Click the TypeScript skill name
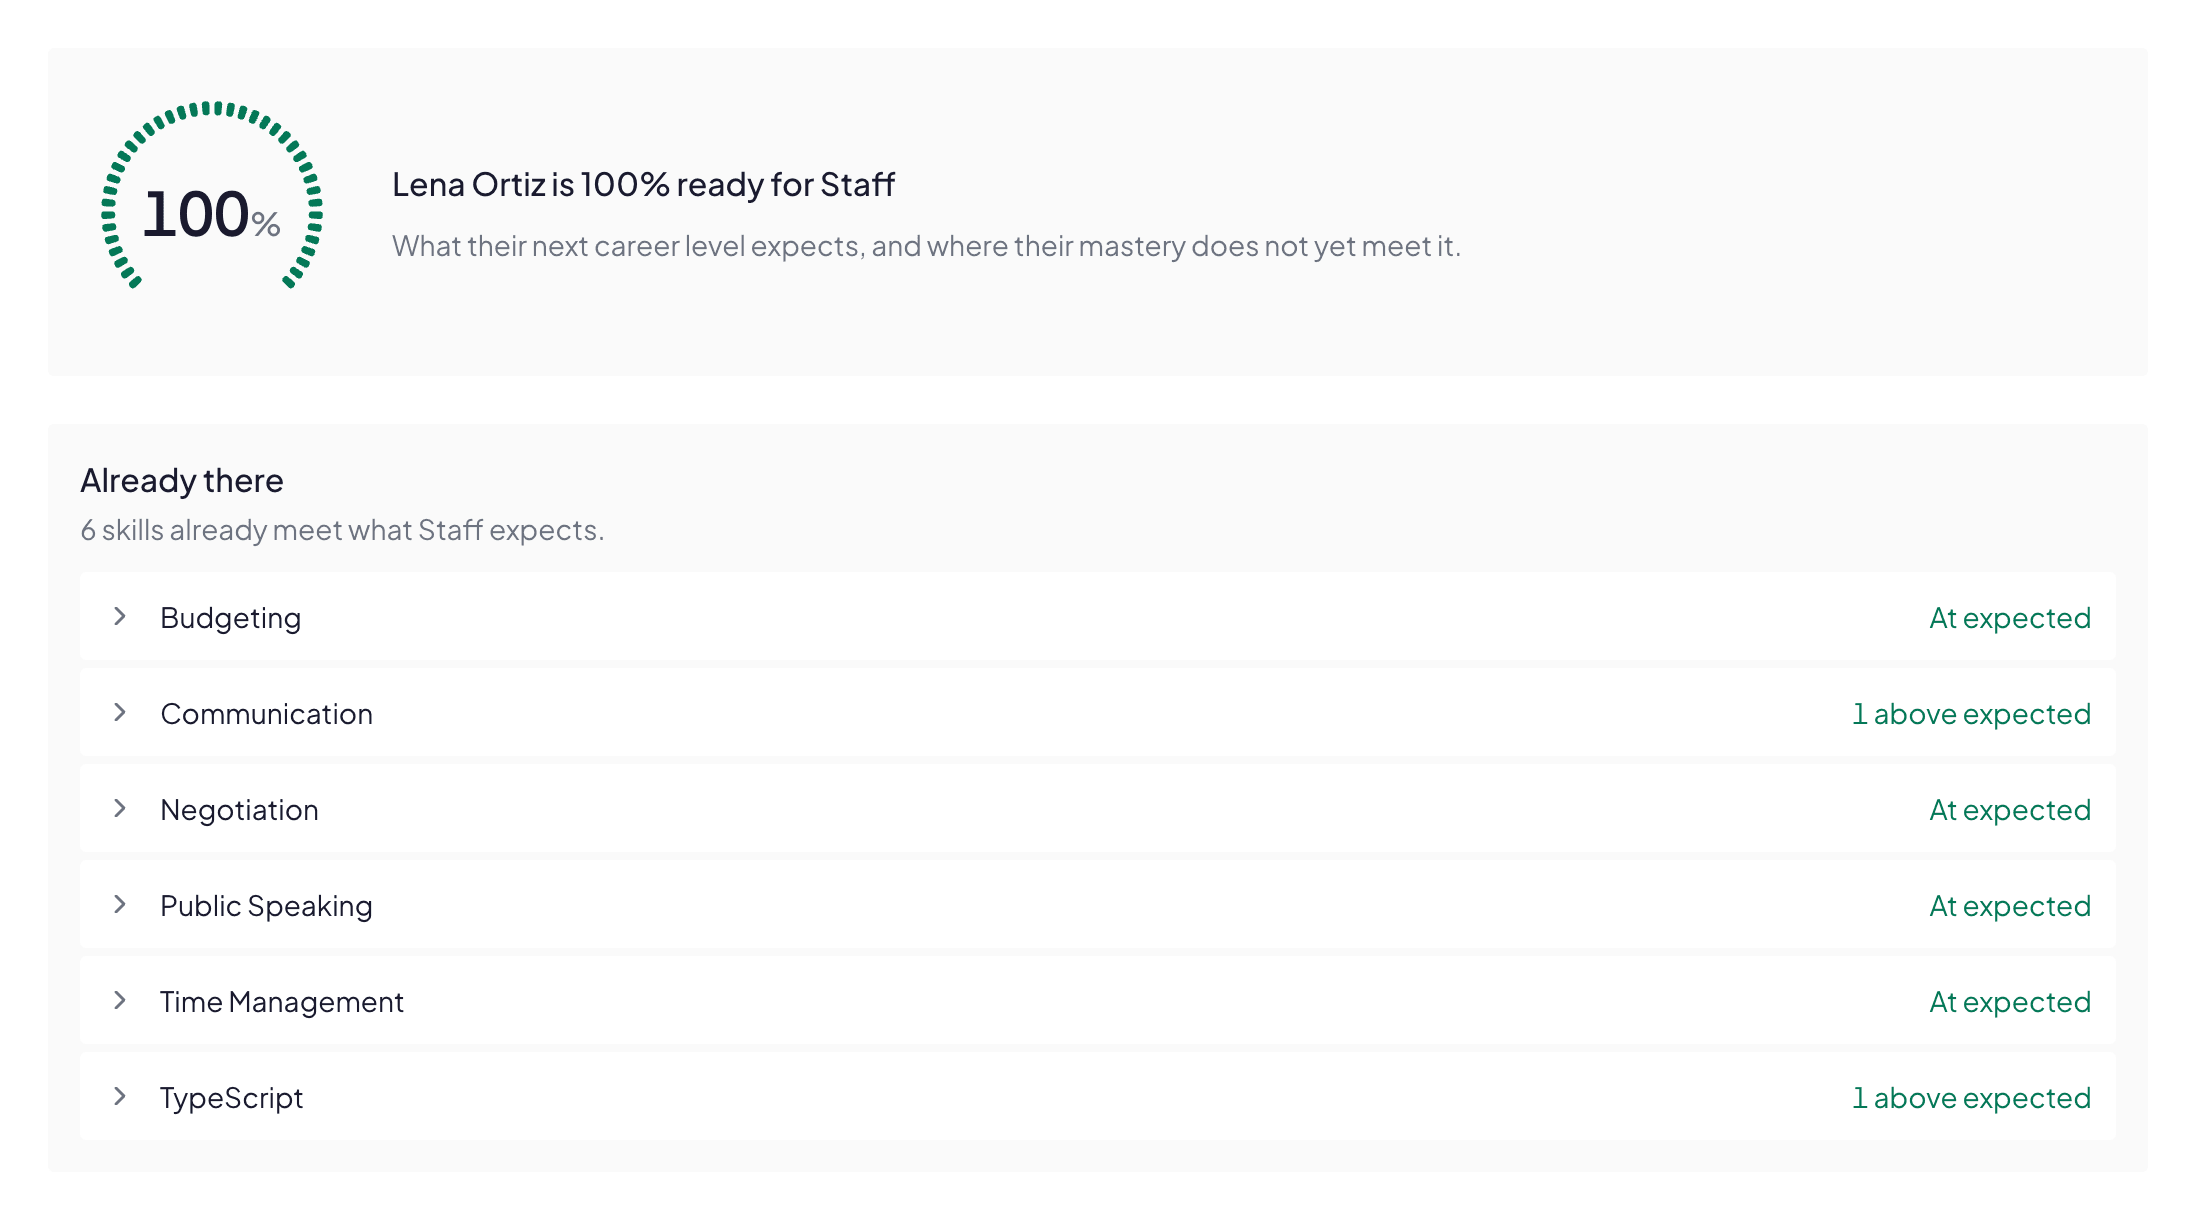The image size is (2196, 1220). tap(231, 1098)
